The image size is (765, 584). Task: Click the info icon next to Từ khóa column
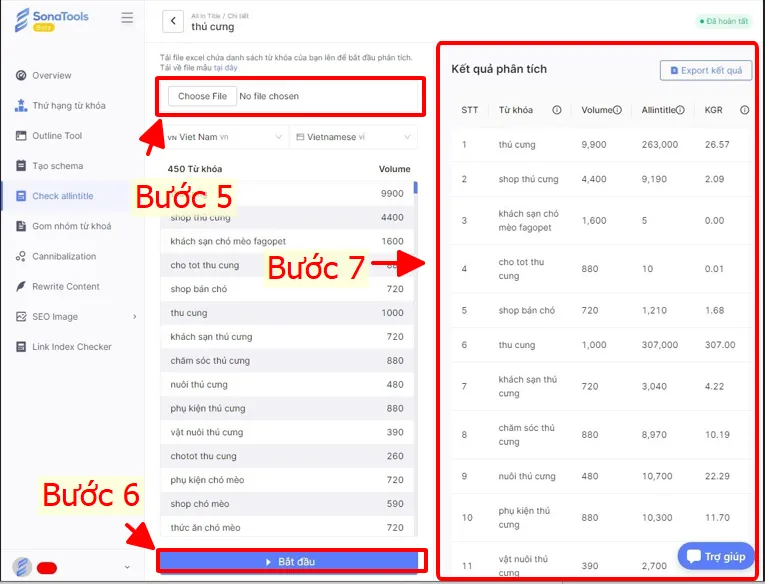[557, 110]
